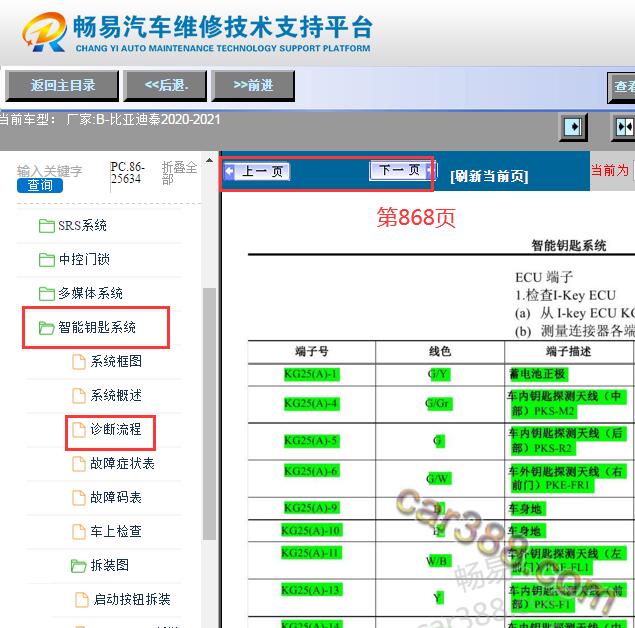Select table cell KG25(A)-4
The width and height of the screenshot is (635, 628).
click(x=311, y=403)
